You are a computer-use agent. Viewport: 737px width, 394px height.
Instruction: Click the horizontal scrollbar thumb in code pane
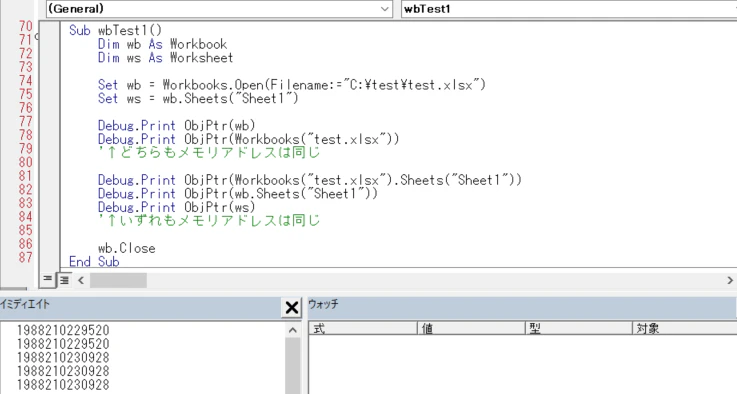click(x=118, y=280)
